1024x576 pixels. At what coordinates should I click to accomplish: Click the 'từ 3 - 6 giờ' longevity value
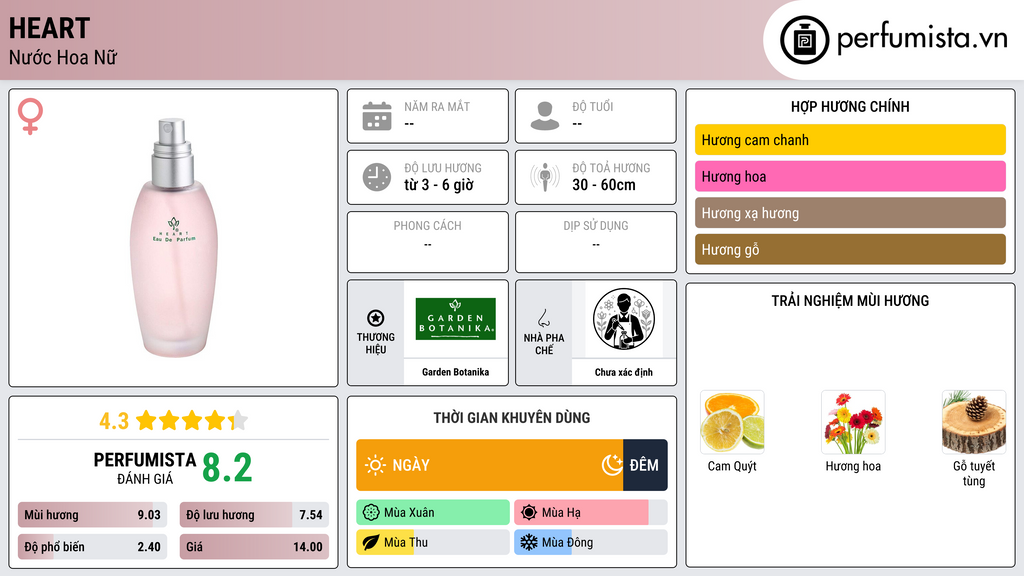[x=439, y=185]
